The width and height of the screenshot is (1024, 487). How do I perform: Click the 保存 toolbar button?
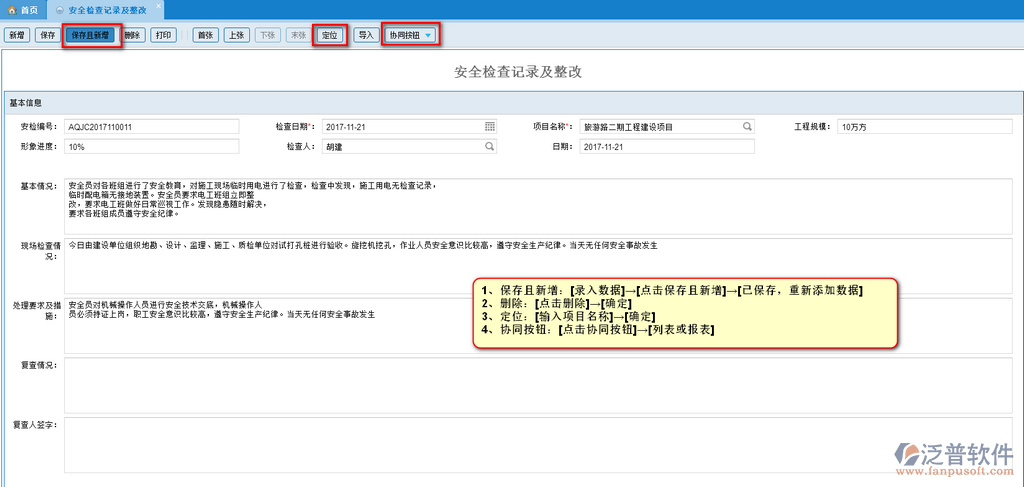point(48,35)
